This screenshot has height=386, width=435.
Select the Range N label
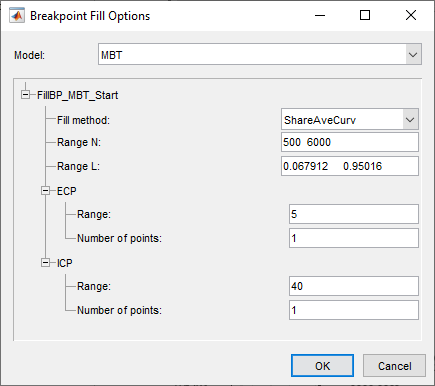click(x=79, y=142)
